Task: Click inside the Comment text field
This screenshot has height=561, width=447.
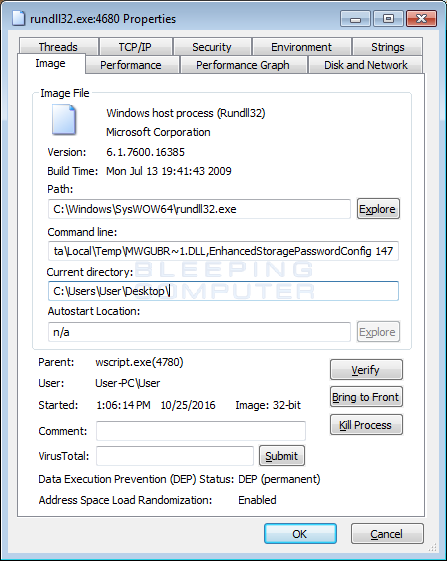Action: [201, 431]
